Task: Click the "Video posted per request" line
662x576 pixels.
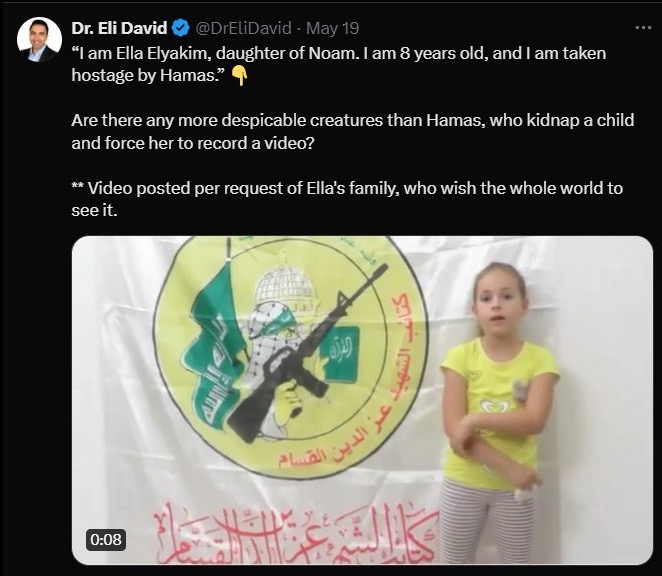Action: click(x=347, y=188)
